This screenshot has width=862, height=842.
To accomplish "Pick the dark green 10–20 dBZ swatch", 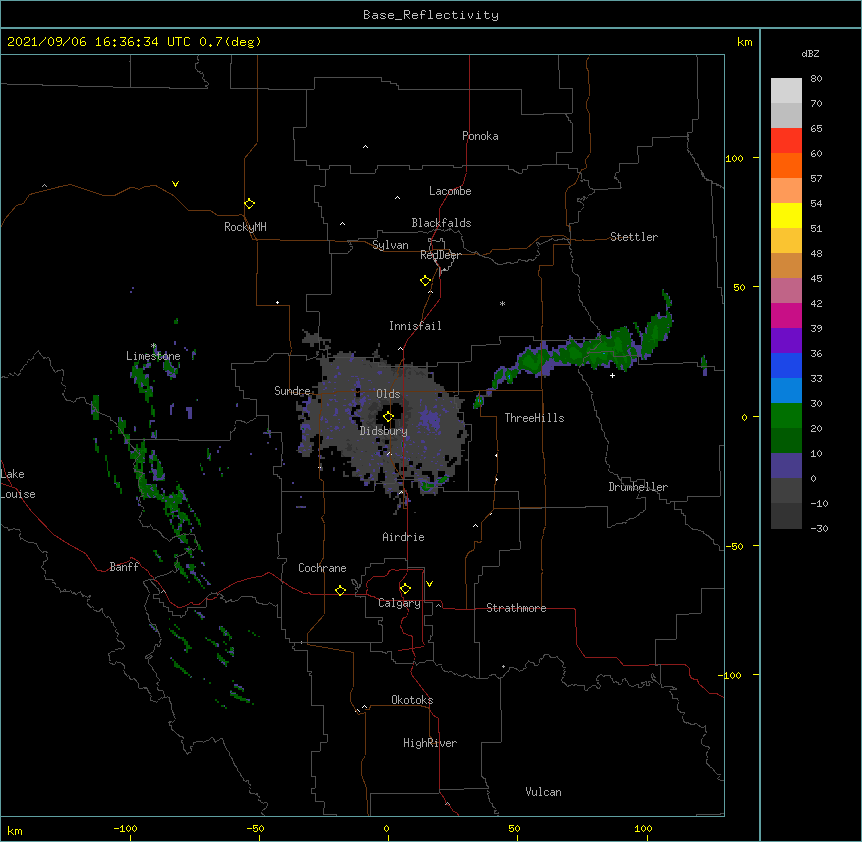I will [786, 441].
